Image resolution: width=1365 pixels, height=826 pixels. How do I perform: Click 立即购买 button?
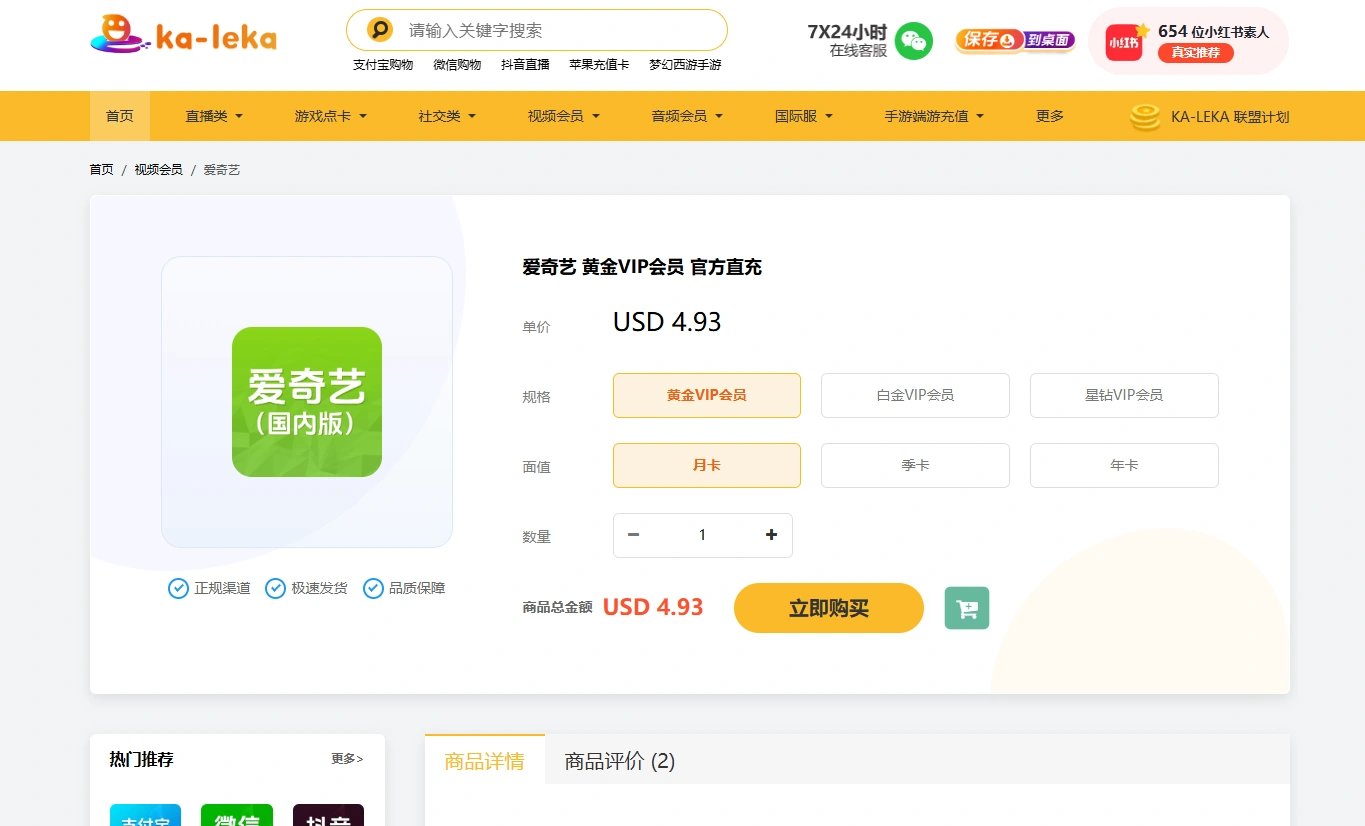pyautogui.click(x=829, y=608)
